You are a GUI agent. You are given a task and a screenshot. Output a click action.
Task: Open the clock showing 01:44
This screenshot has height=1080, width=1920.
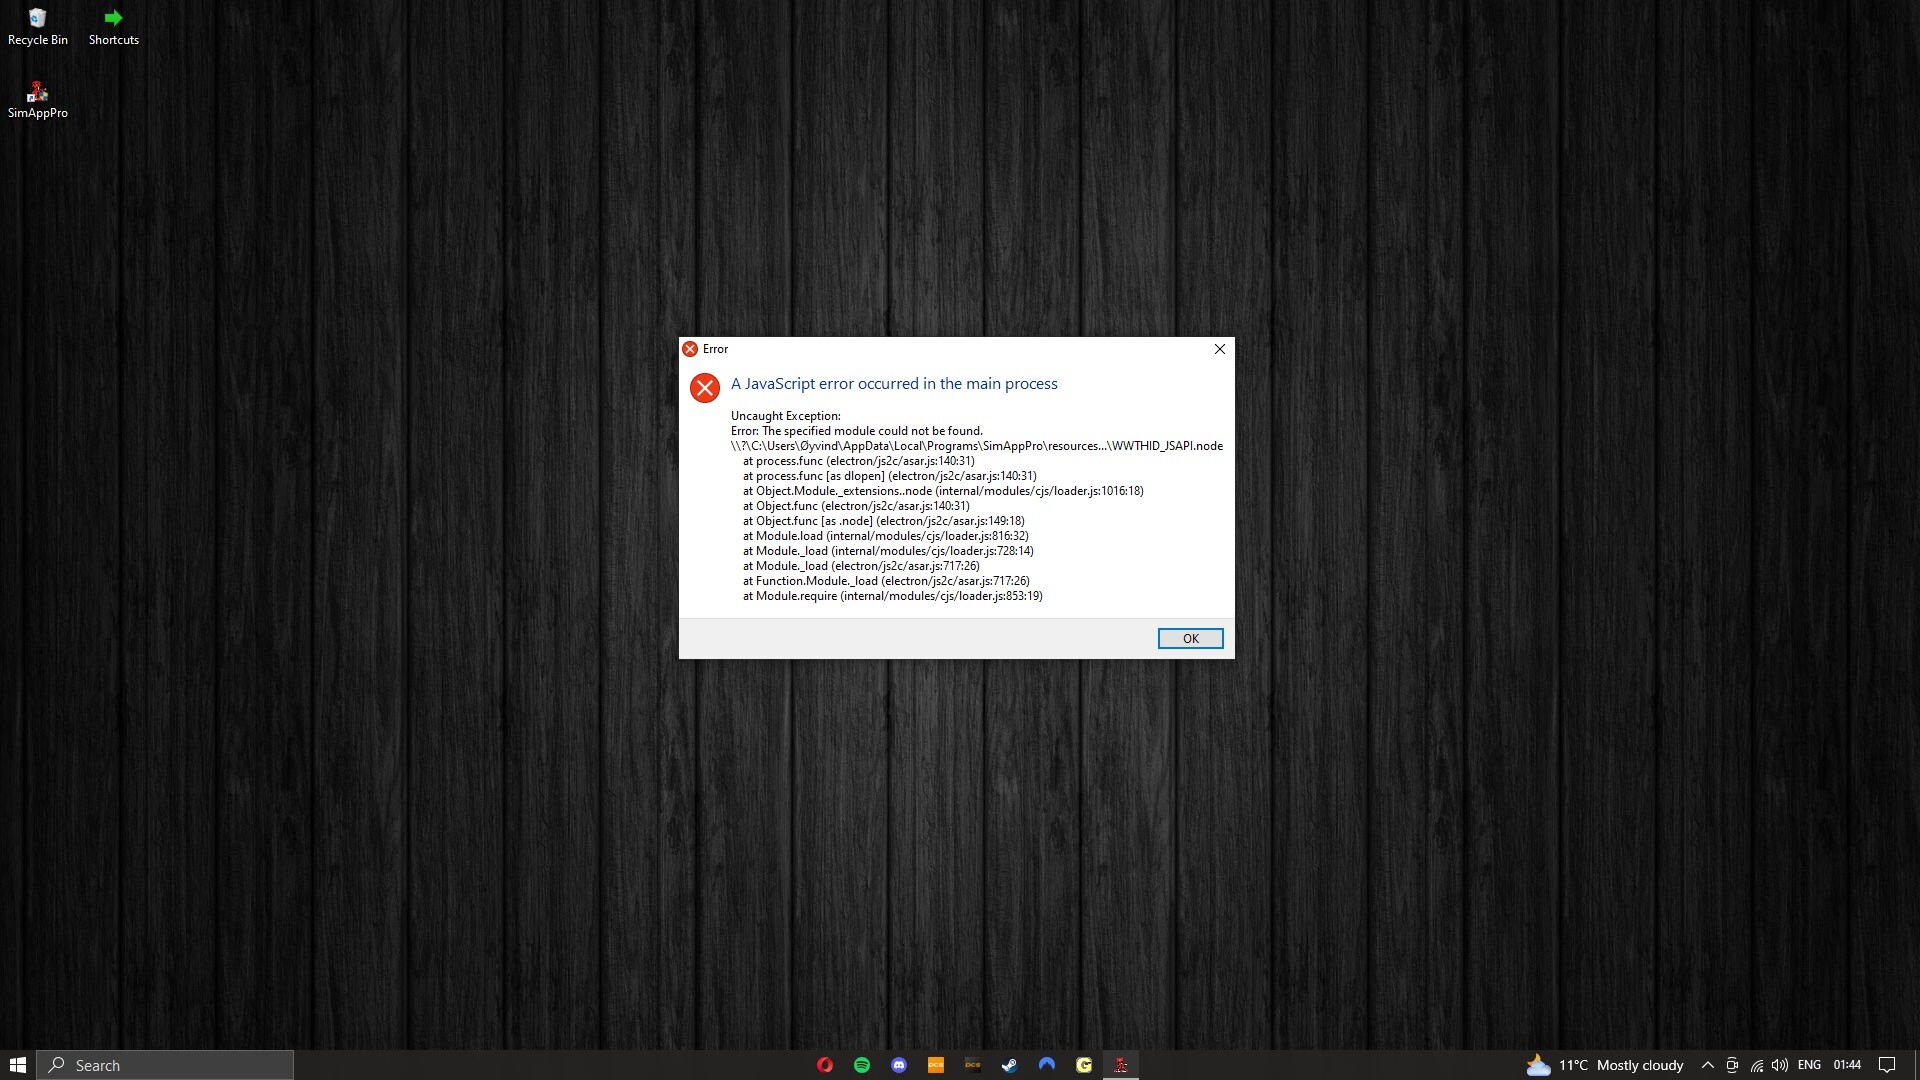(1847, 1065)
